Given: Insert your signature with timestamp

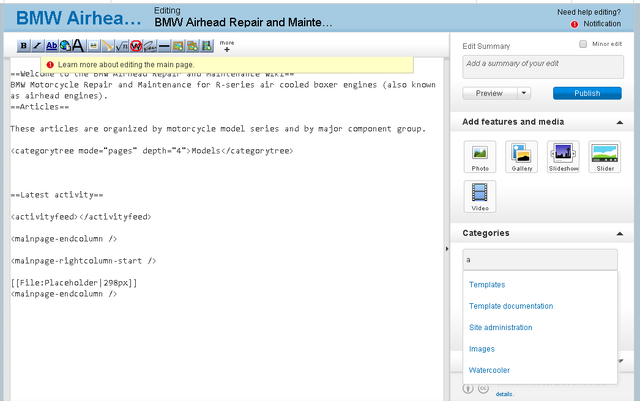Looking at the screenshot, I should click(150, 46).
